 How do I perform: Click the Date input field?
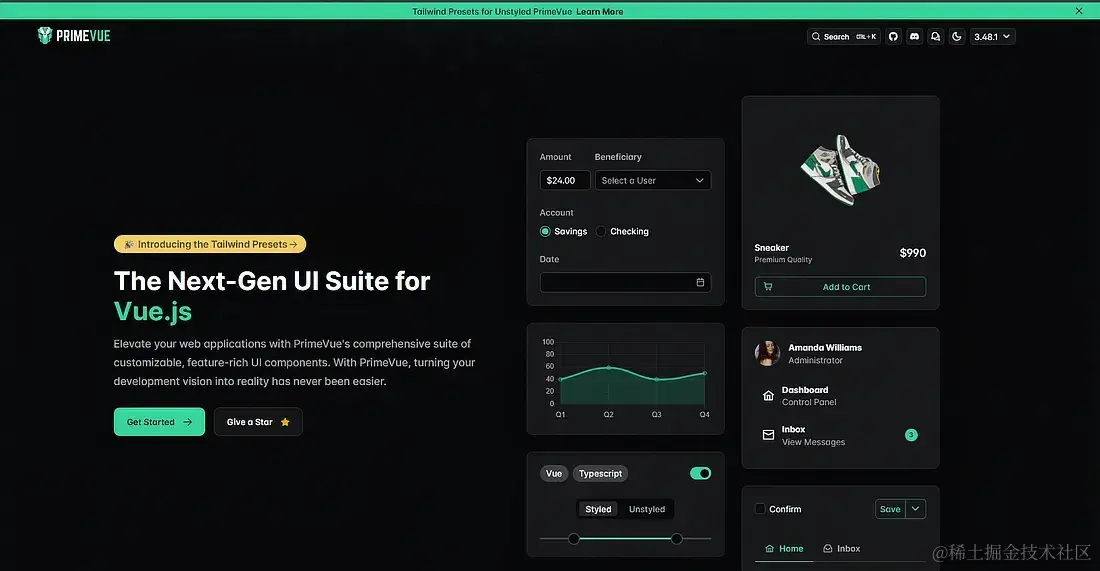click(625, 282)
